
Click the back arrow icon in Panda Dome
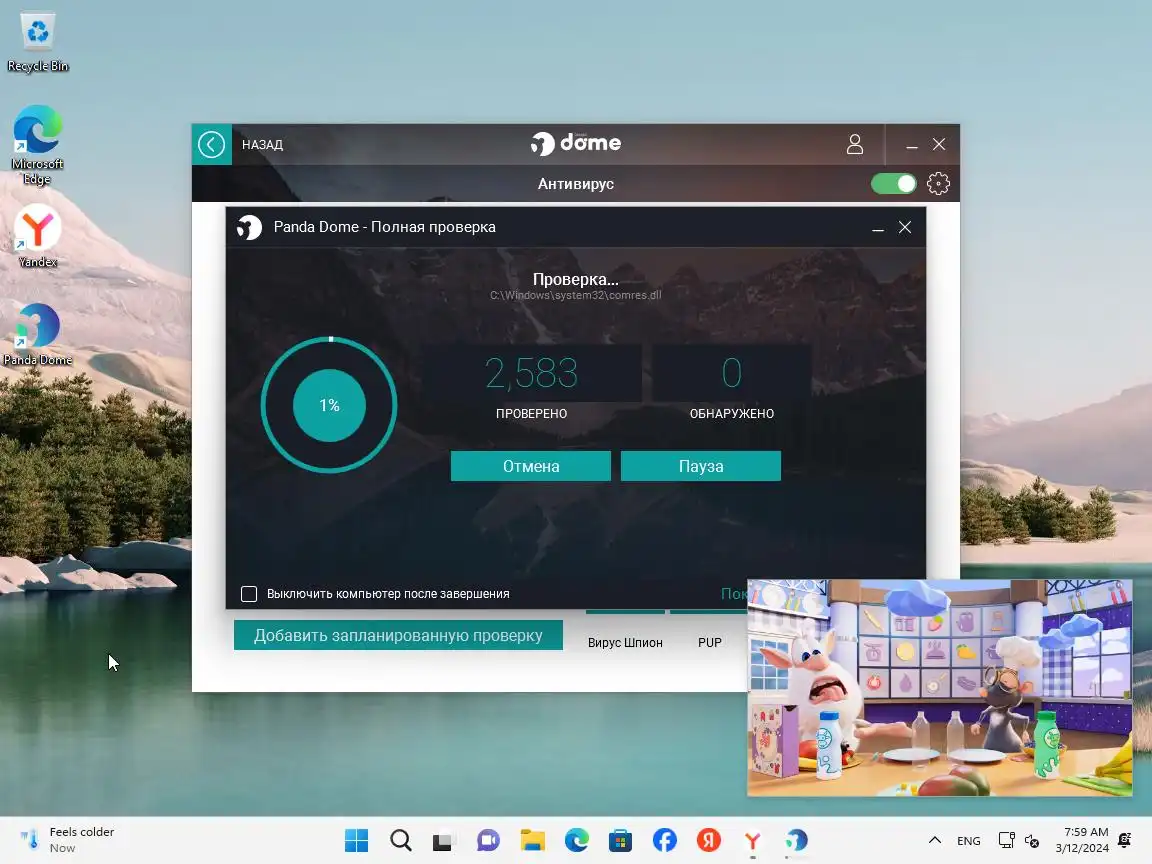pyautogui.click(x=212, y=144)
